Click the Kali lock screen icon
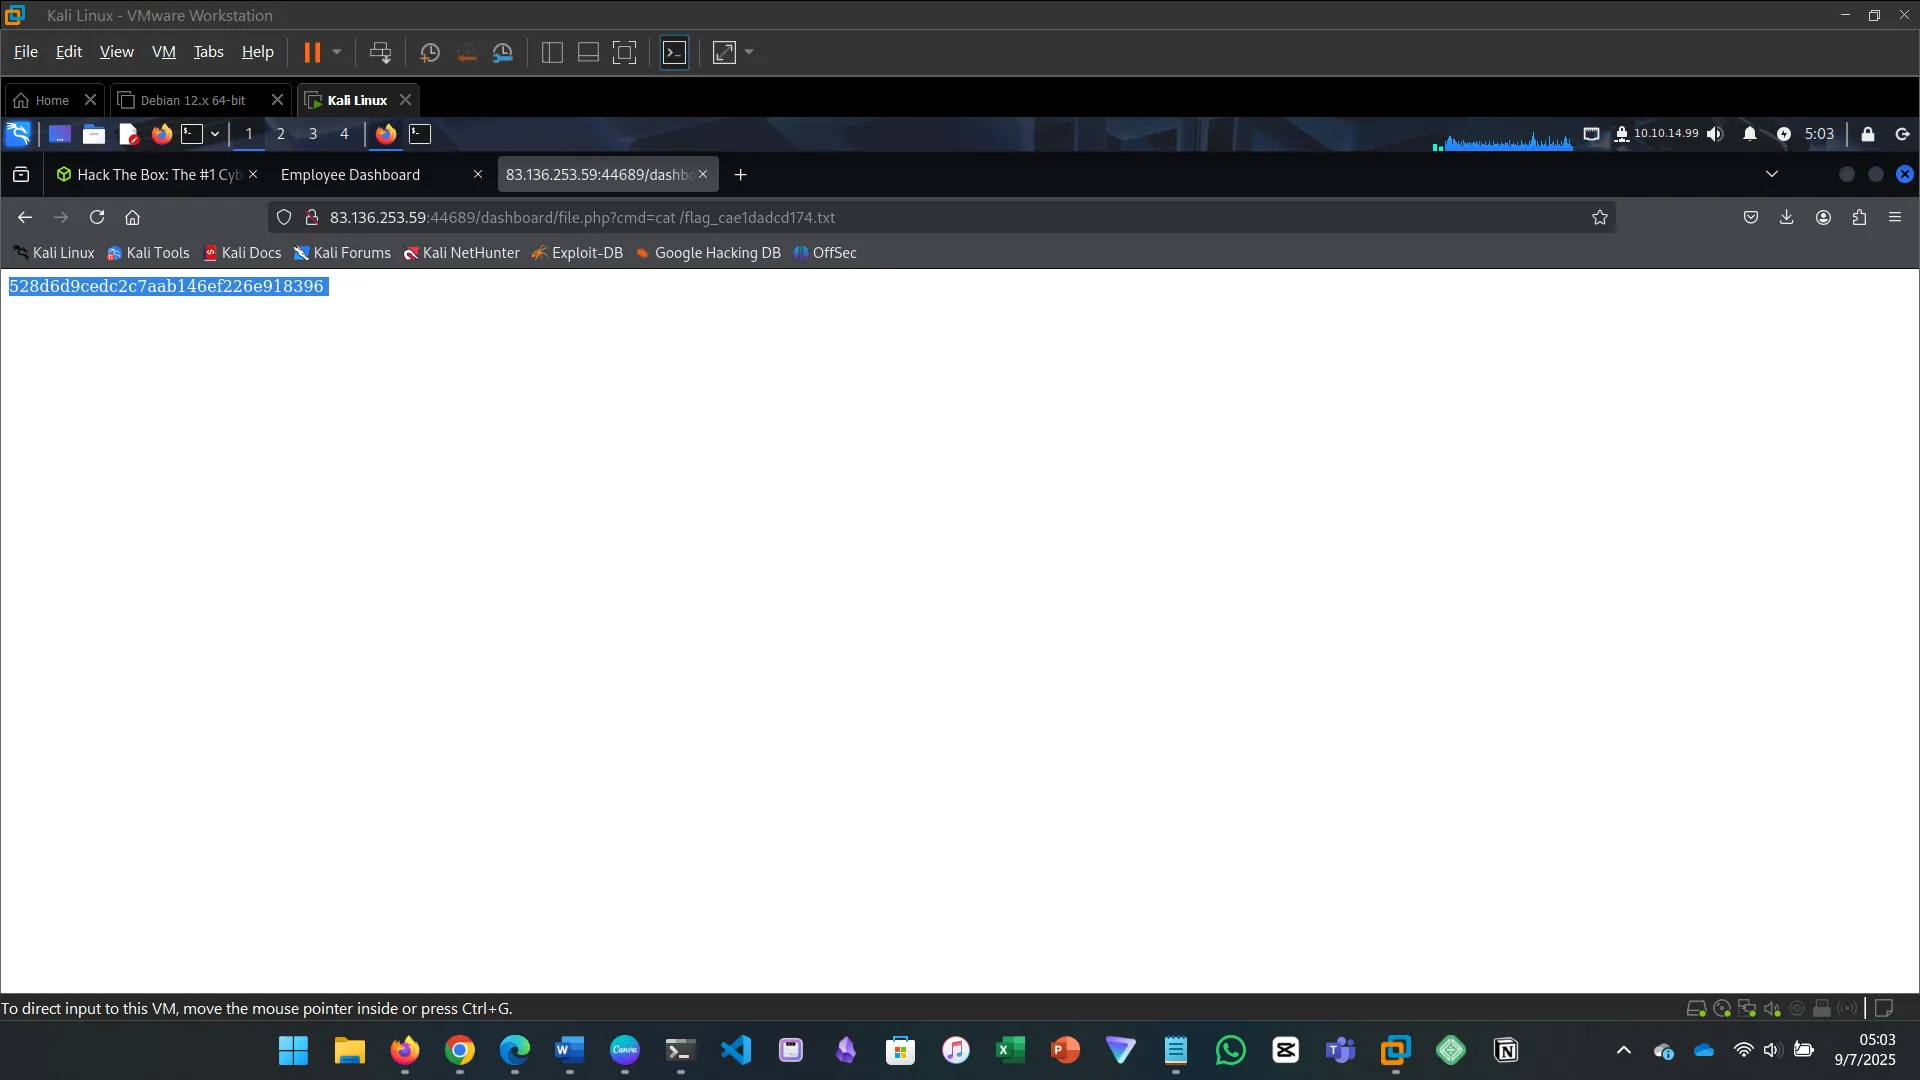This screenshot has height=1080, width=1920. tap(1867, 134)
